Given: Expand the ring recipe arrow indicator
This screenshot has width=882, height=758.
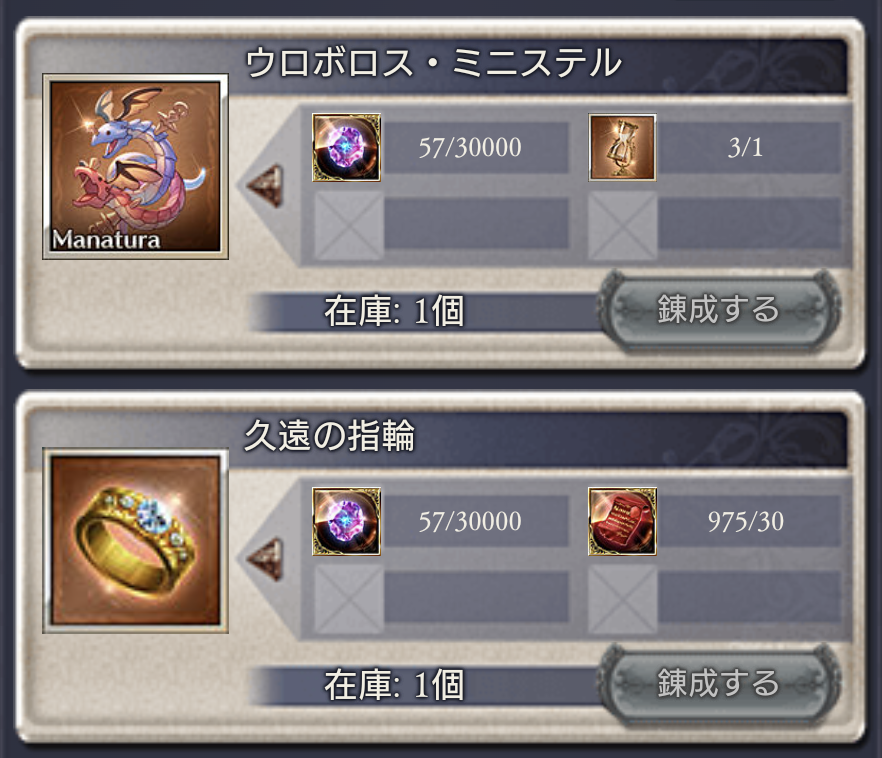Looking at the screenshot, I should pos(265,560).
